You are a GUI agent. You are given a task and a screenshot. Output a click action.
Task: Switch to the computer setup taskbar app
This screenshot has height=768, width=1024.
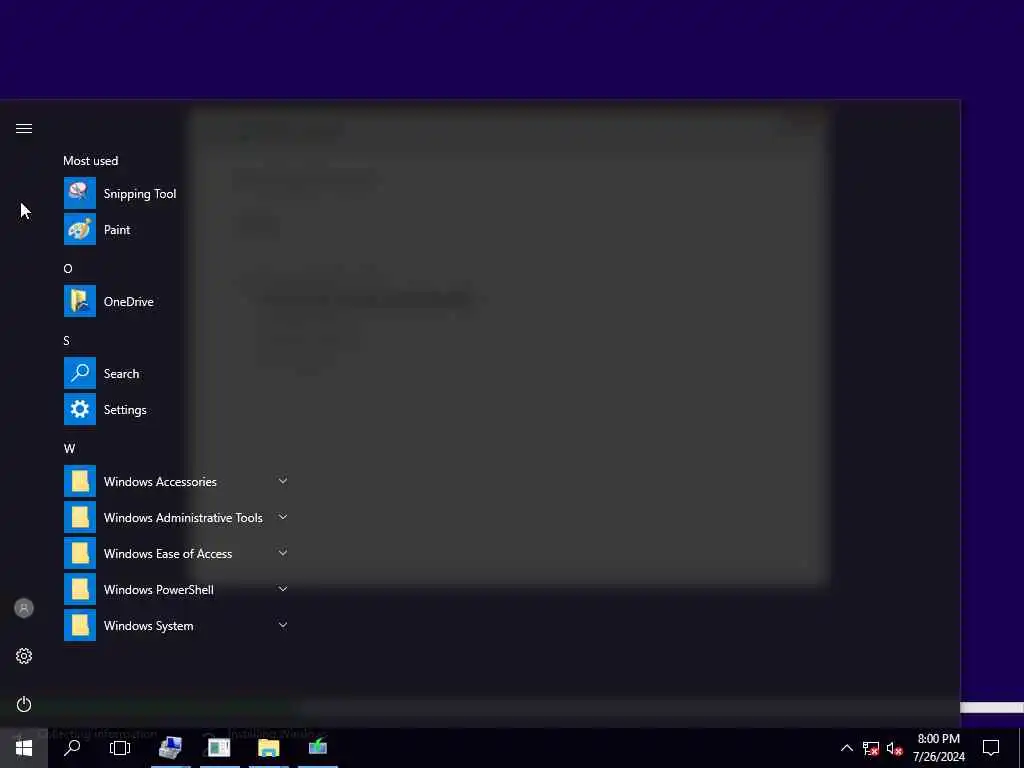(x=170, y=748)
